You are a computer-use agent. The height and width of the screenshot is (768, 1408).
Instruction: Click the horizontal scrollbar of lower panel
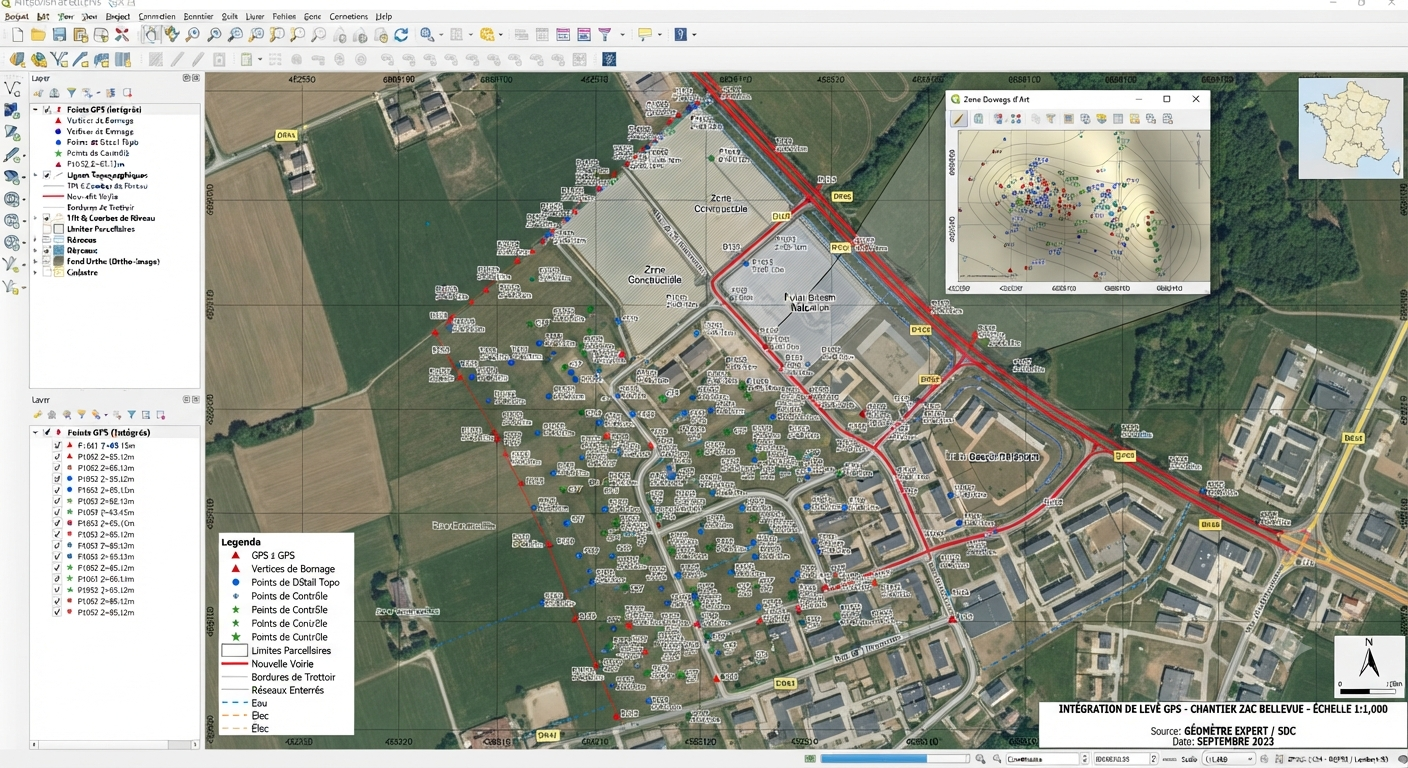point(115,745)
